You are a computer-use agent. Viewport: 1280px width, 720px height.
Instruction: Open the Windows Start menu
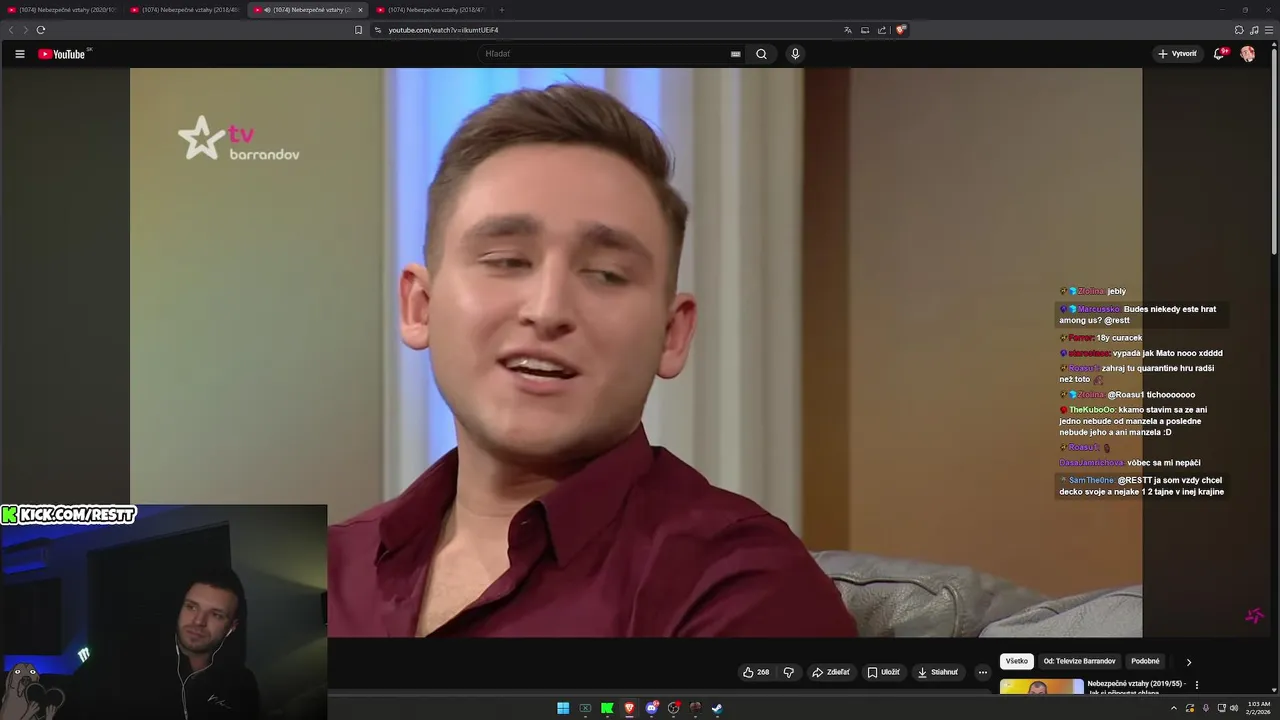[x=563, y=708]
